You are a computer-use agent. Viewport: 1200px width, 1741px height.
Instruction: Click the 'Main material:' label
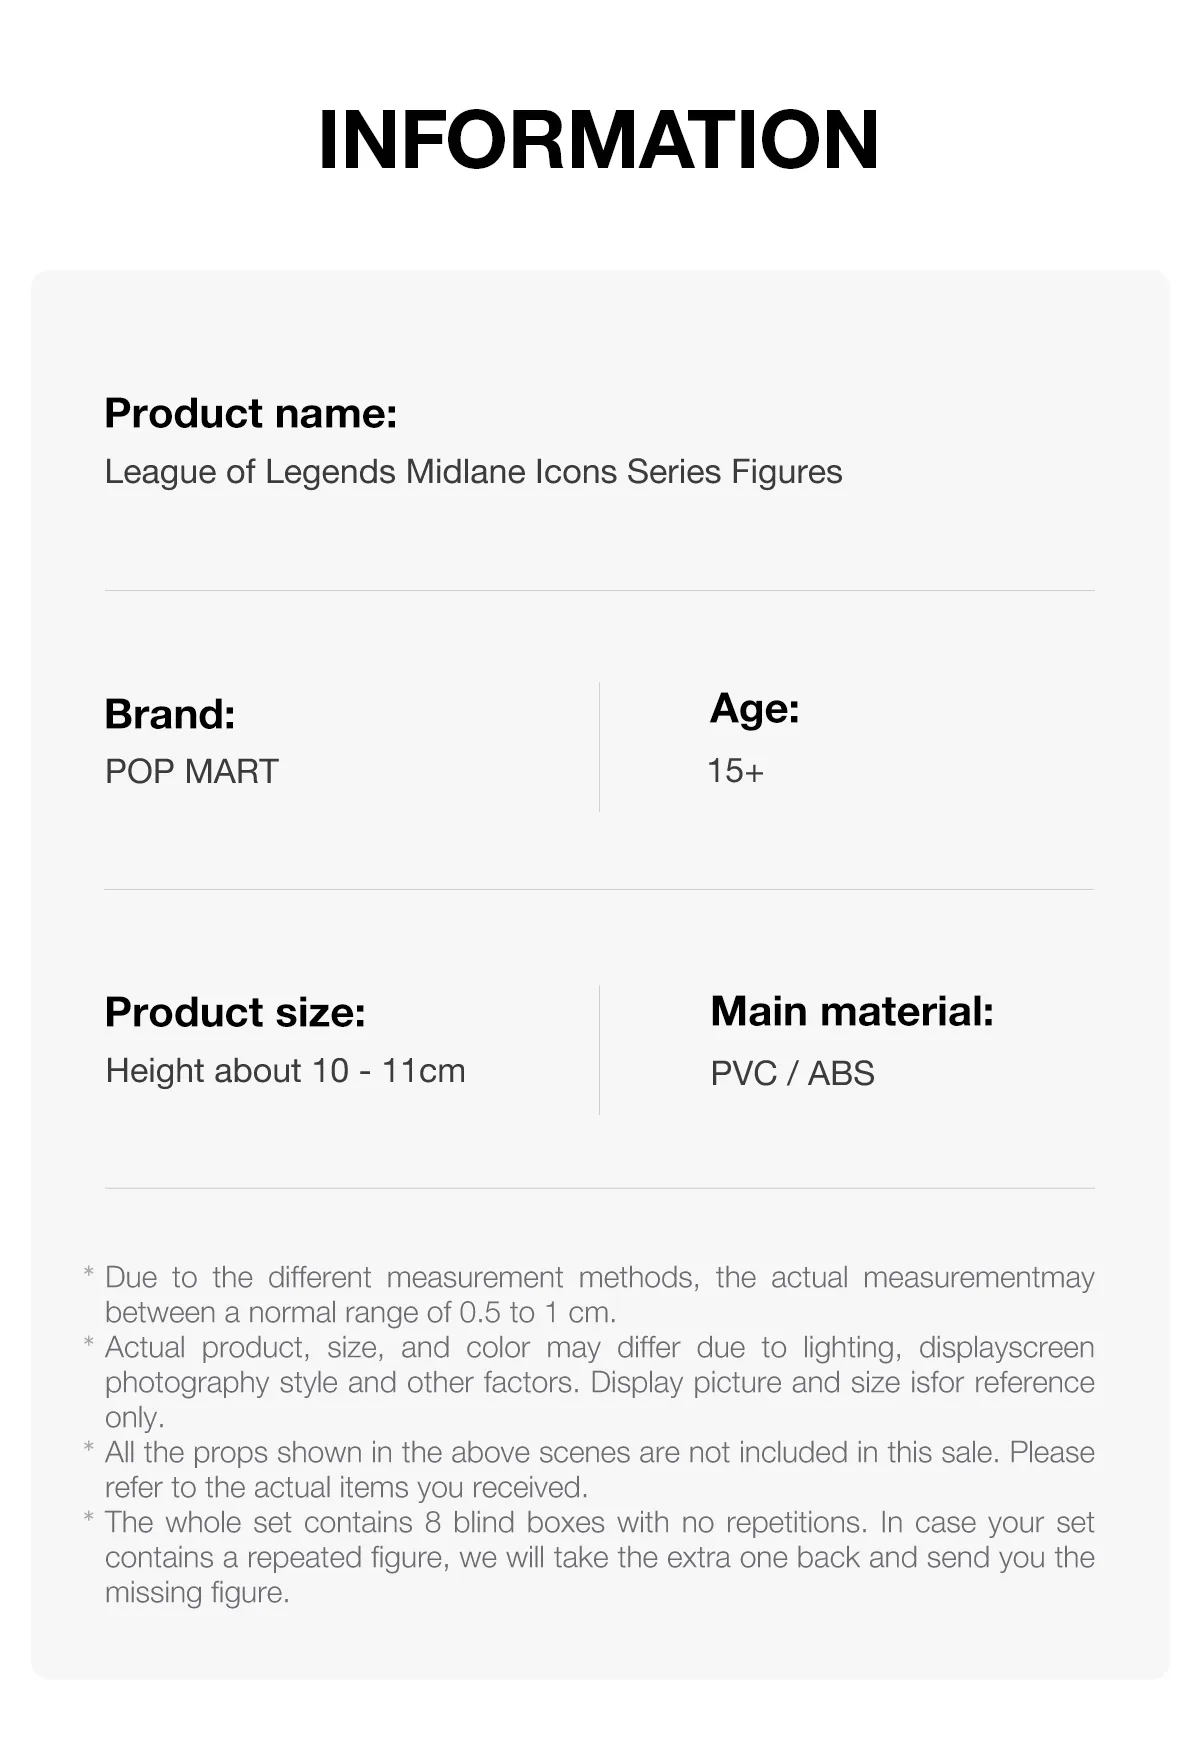pyautogui.click(x=852, y=1011)
